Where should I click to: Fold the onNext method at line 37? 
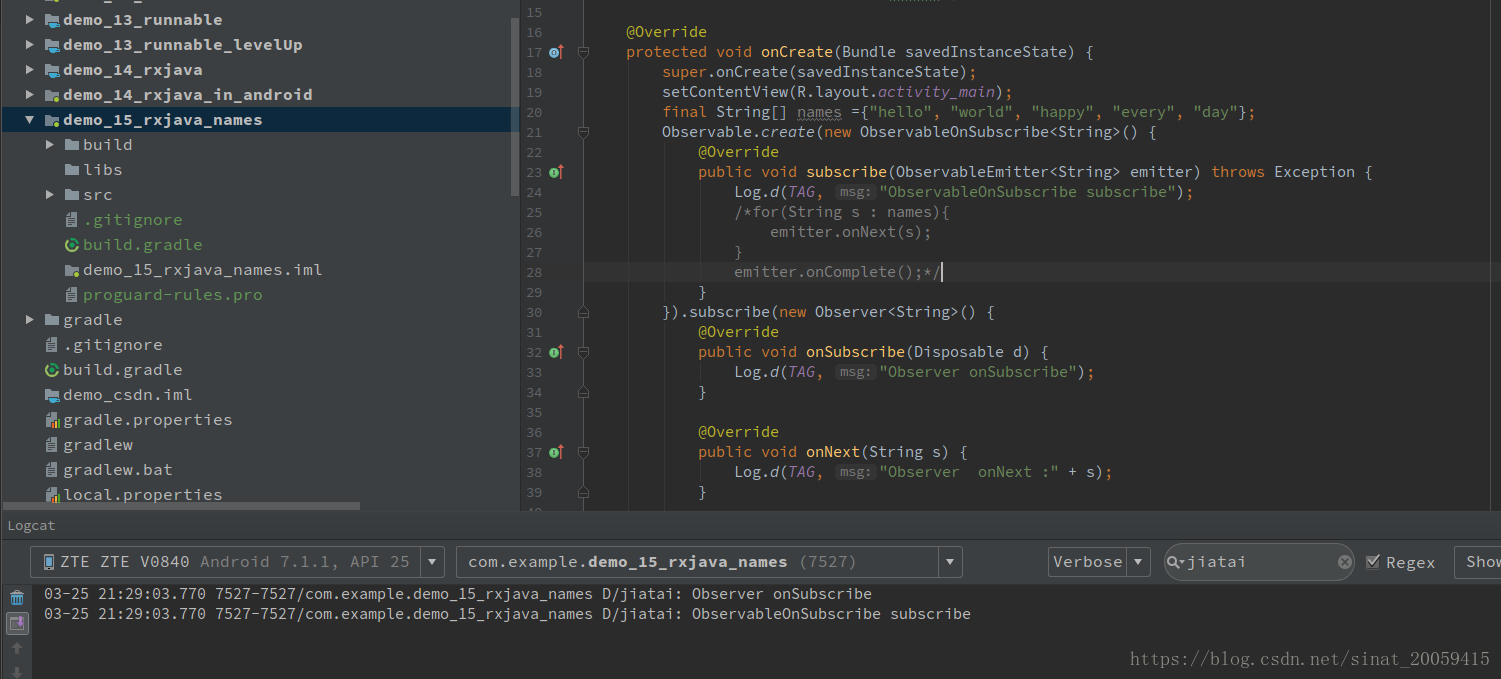584,452
